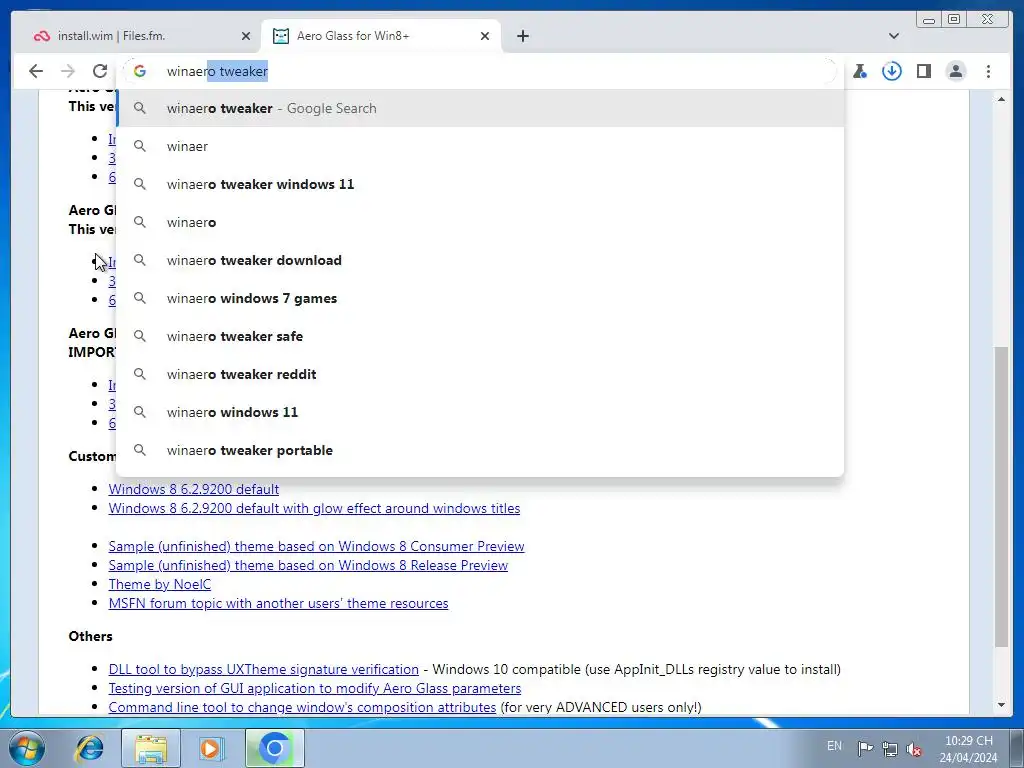The image size is (1024, 768).
Task: Close the install.wim Files.fm tab
Action: (x=246, y=36)
